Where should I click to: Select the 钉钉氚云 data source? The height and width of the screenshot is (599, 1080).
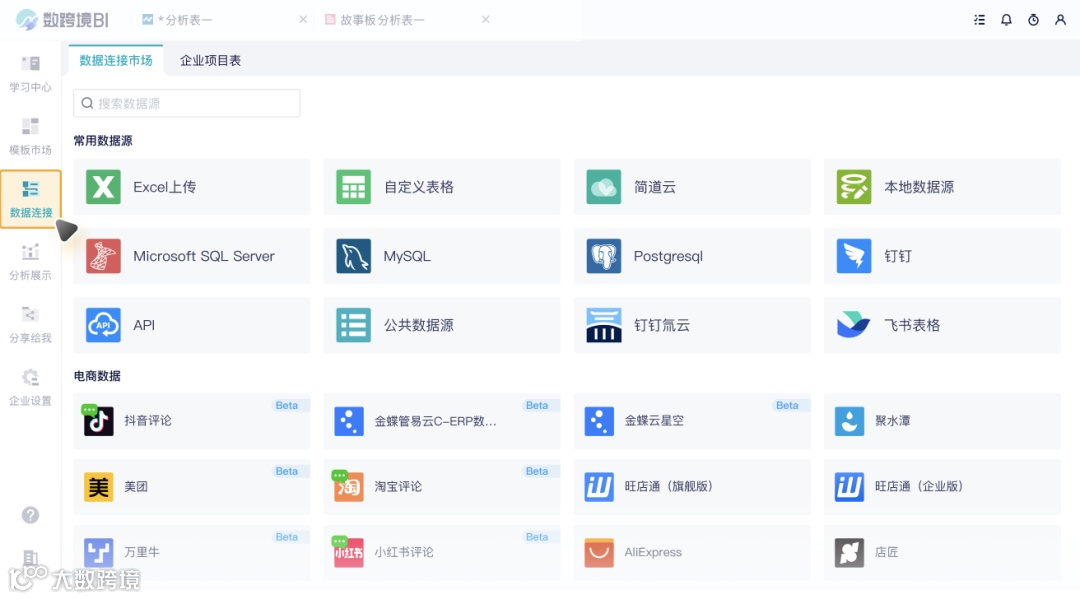tap(692, 325)
